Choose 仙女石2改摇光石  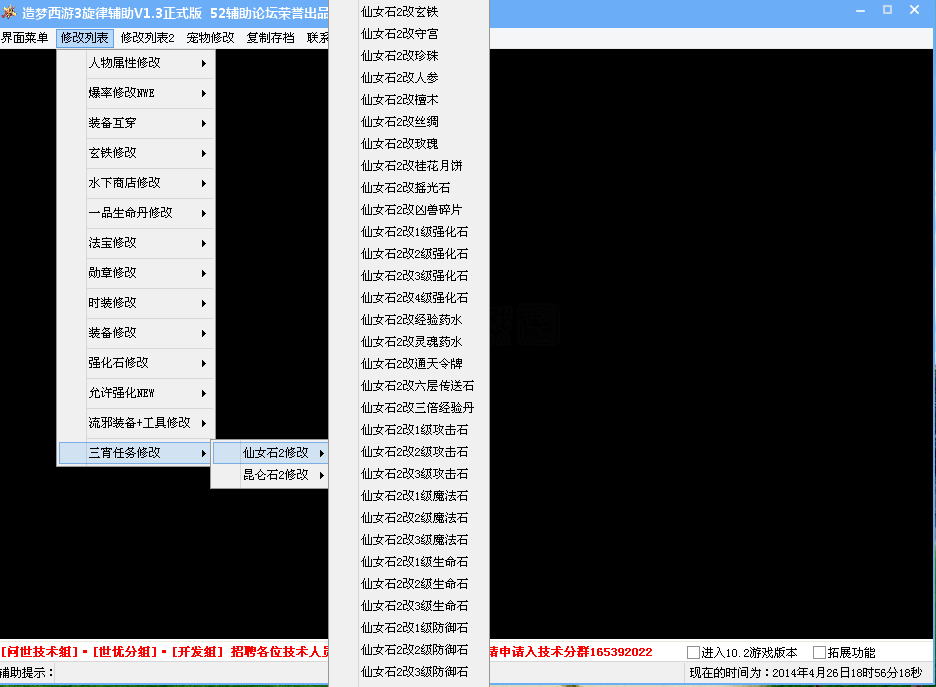409,188
